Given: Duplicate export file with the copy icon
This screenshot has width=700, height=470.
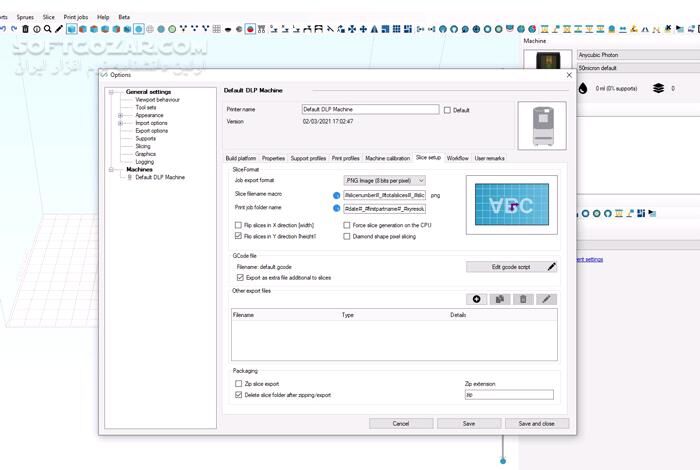Looking at the screenshot, I should pos(500,299).
